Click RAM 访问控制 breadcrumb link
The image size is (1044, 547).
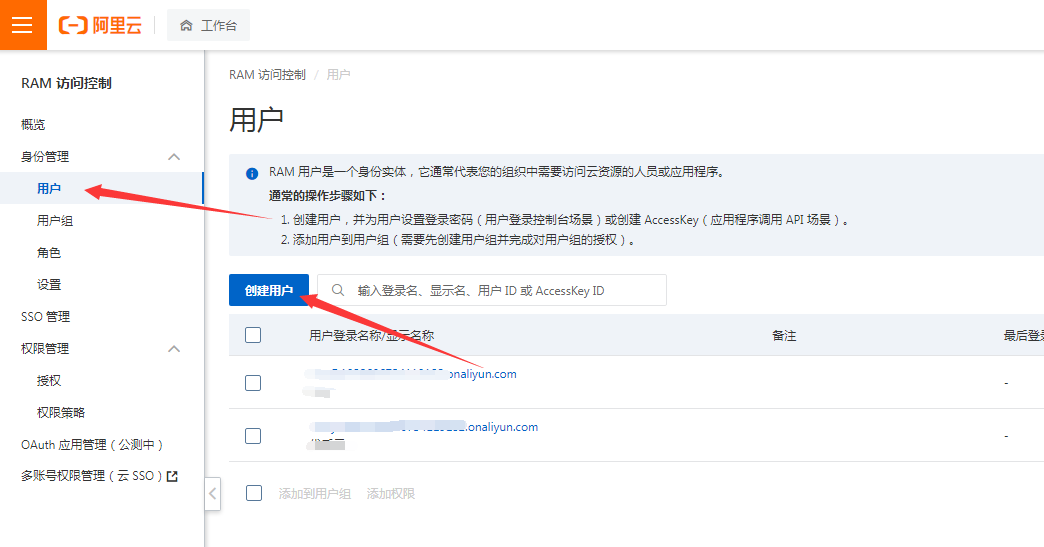tap(267, 75)
